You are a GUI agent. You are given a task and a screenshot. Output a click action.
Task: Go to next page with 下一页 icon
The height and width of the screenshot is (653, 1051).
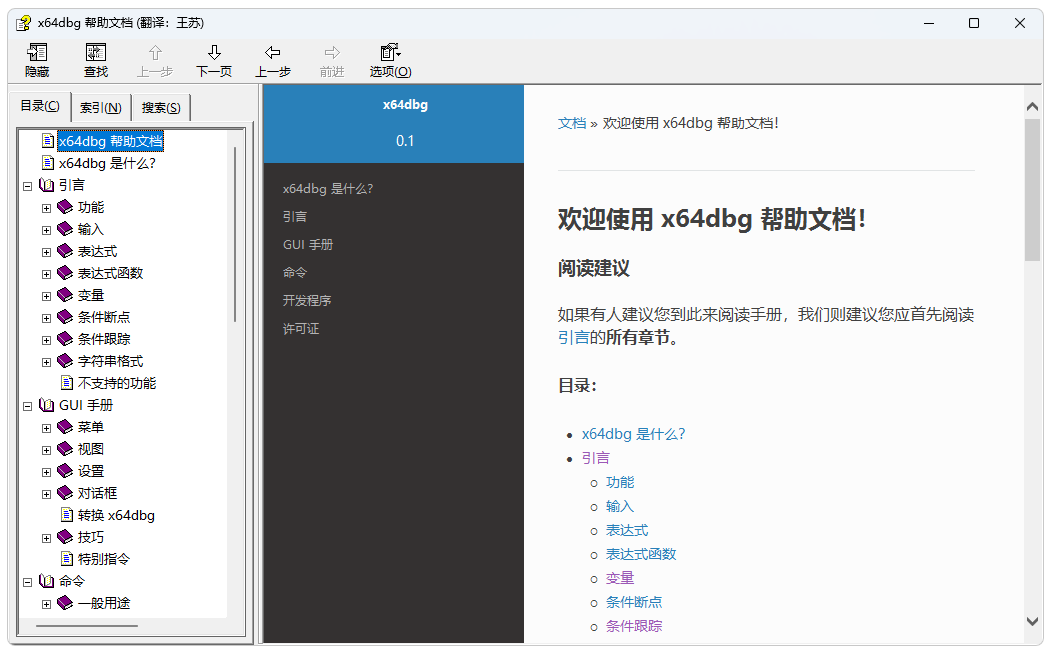tap(214, 53)
